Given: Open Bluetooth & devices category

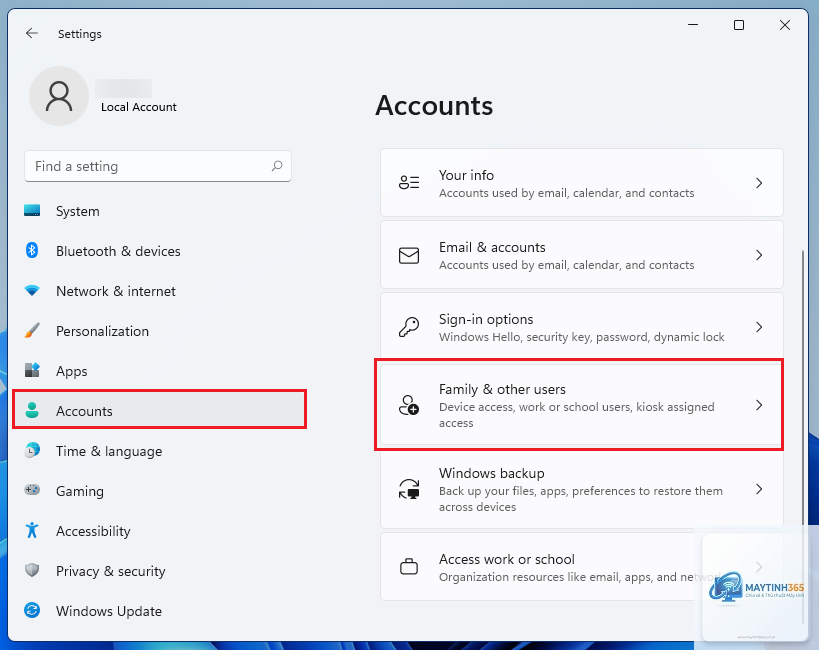Looking at the screenshot, I should [x=118, y=251].
